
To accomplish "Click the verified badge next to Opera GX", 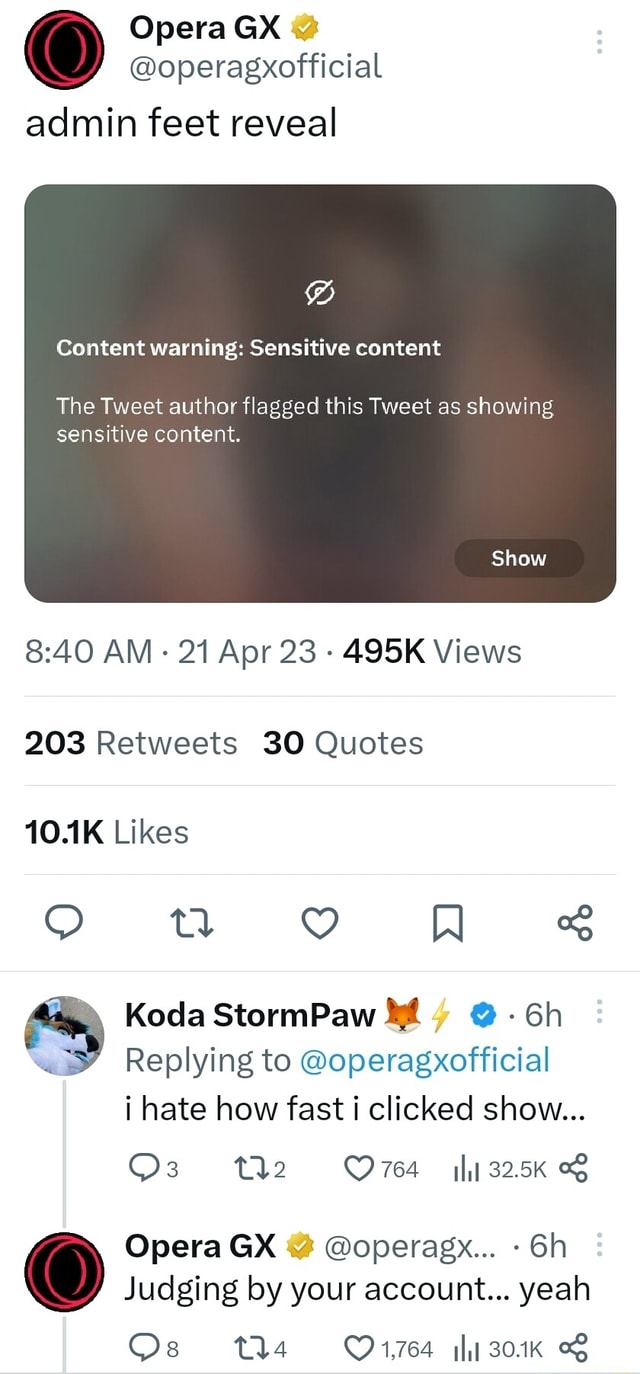I will click(x=303, y=27).
